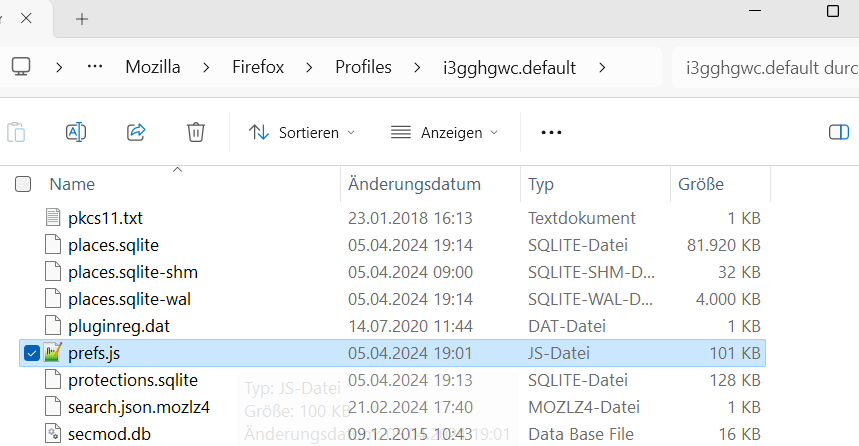Open the three-dot More options menu
Image resolution: width=859 pixels, height=446 pixels.
[x=551, y=132]
